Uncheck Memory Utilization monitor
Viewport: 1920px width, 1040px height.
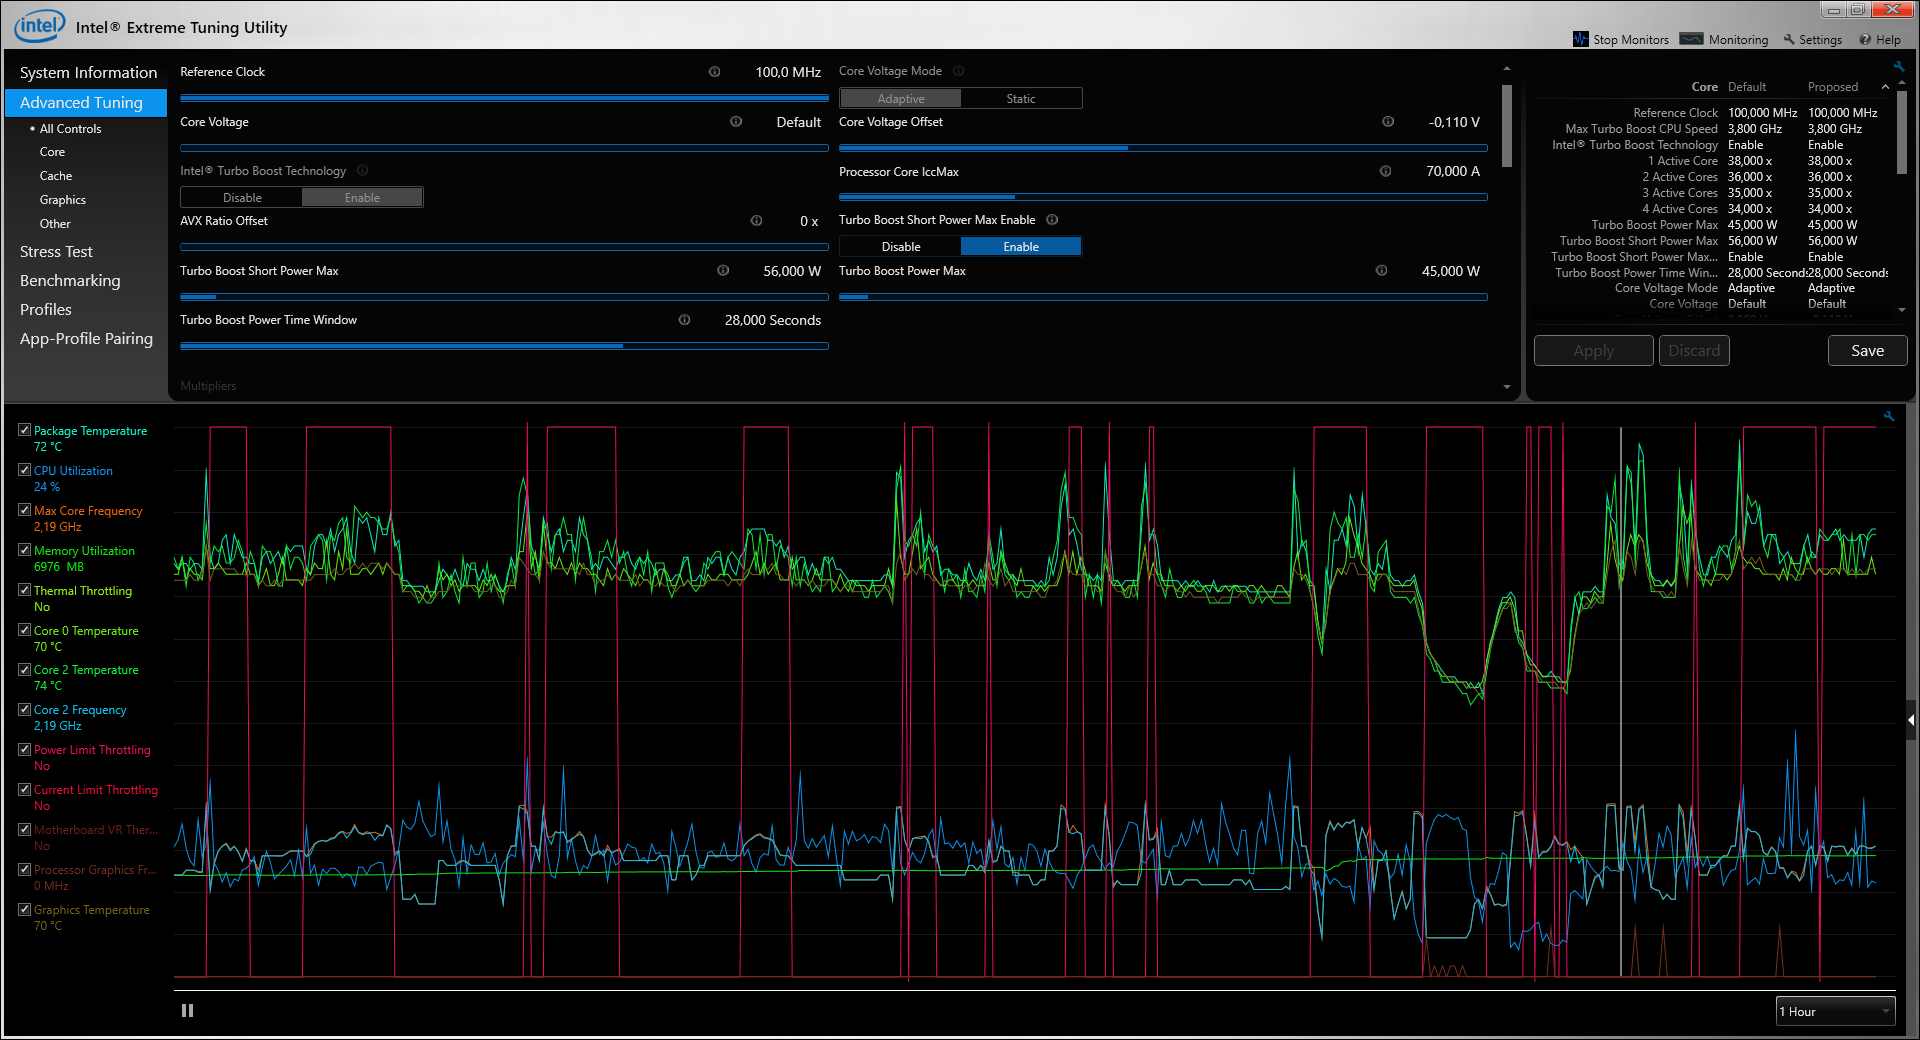coord(24,550)
